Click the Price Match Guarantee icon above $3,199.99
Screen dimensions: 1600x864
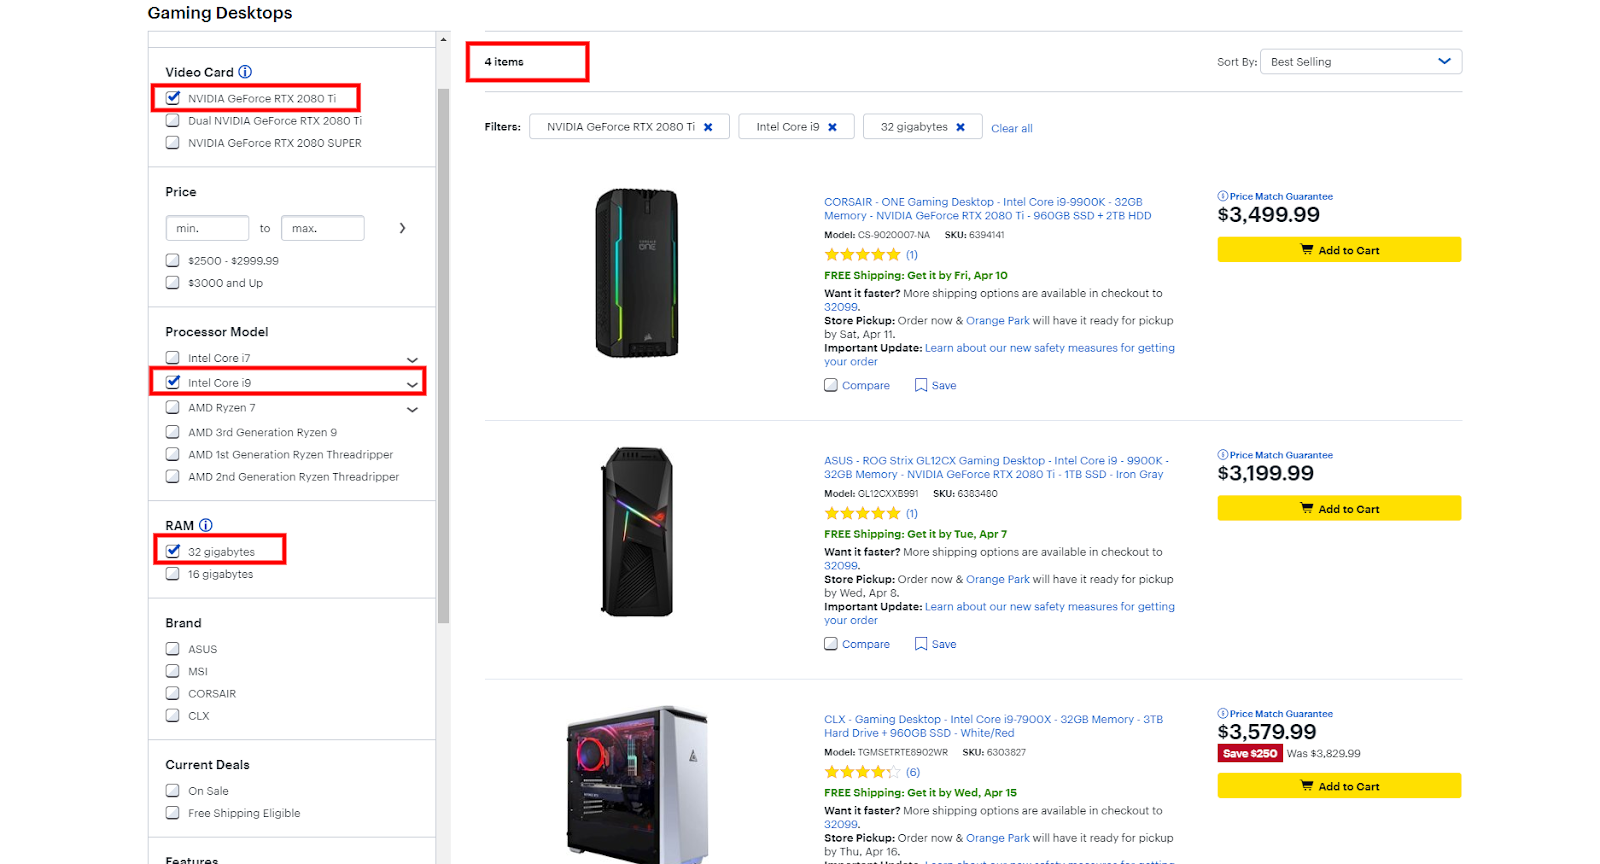point(1222,455)
